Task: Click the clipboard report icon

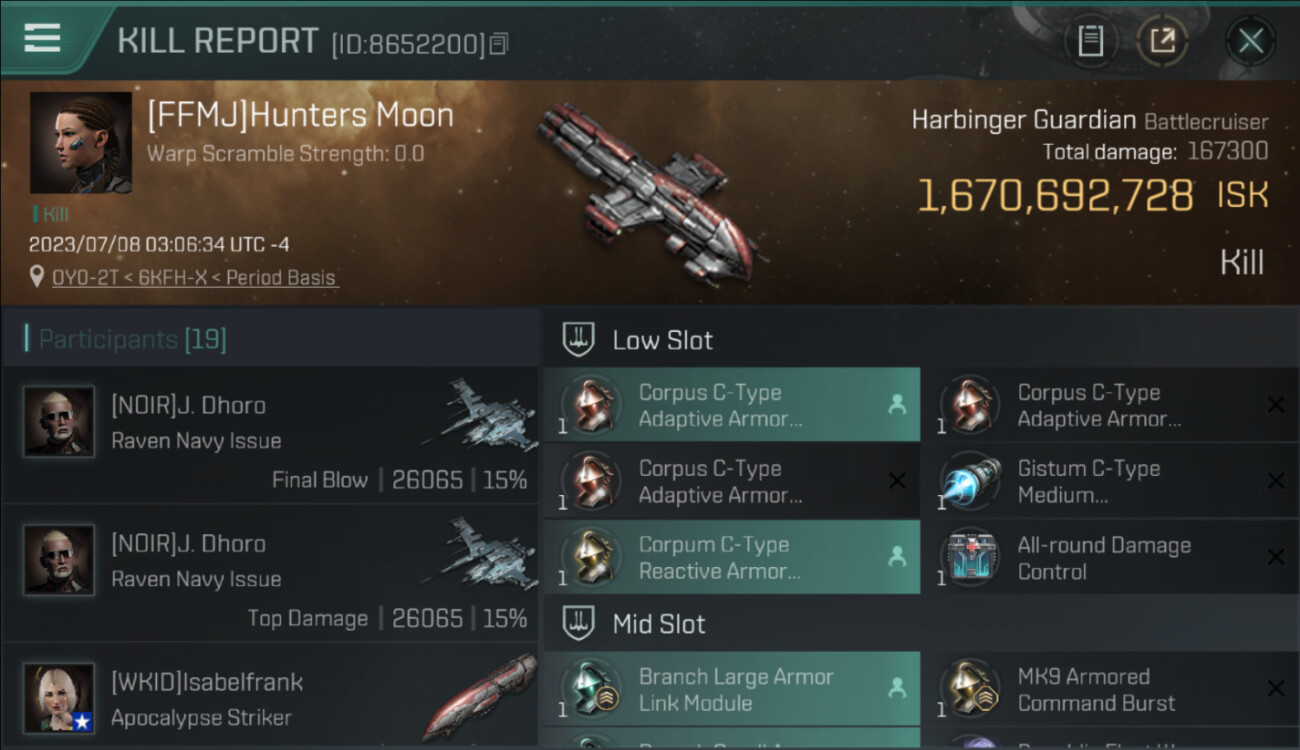Action: pos(1090,41)
